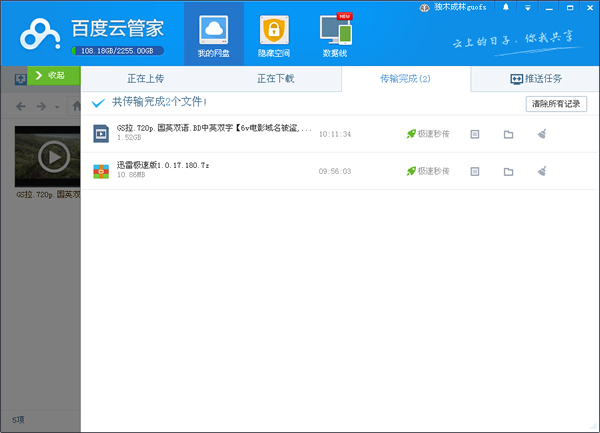Open the navigation history dropdown arrow
Screen dimensions: 600x433
tap(57, 106)
